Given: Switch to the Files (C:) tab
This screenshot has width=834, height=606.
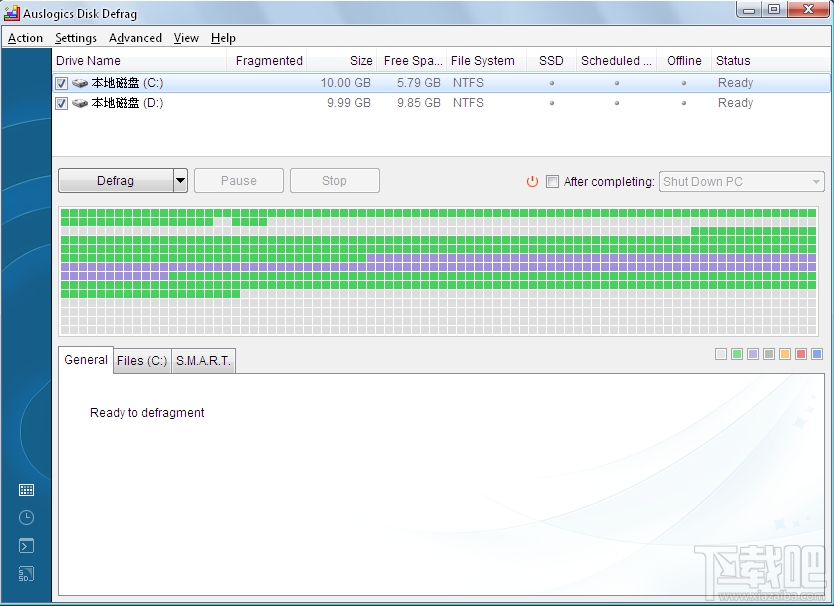Looking at the screenshot, I should pos(142,360).
